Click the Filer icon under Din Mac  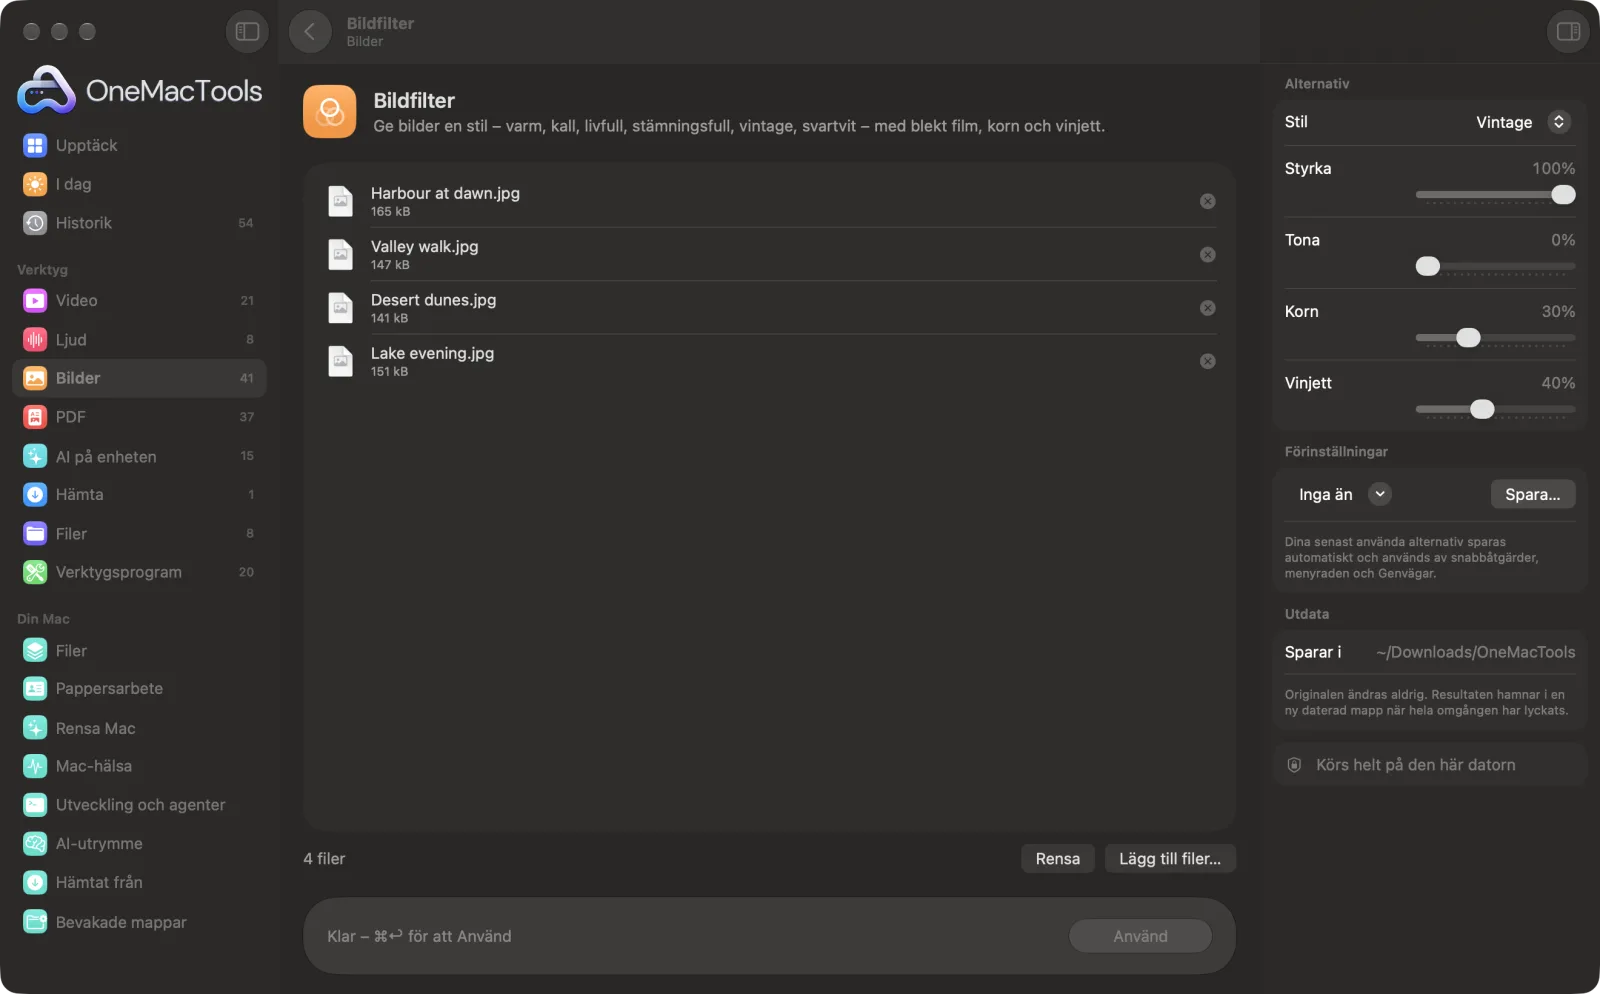35,651
